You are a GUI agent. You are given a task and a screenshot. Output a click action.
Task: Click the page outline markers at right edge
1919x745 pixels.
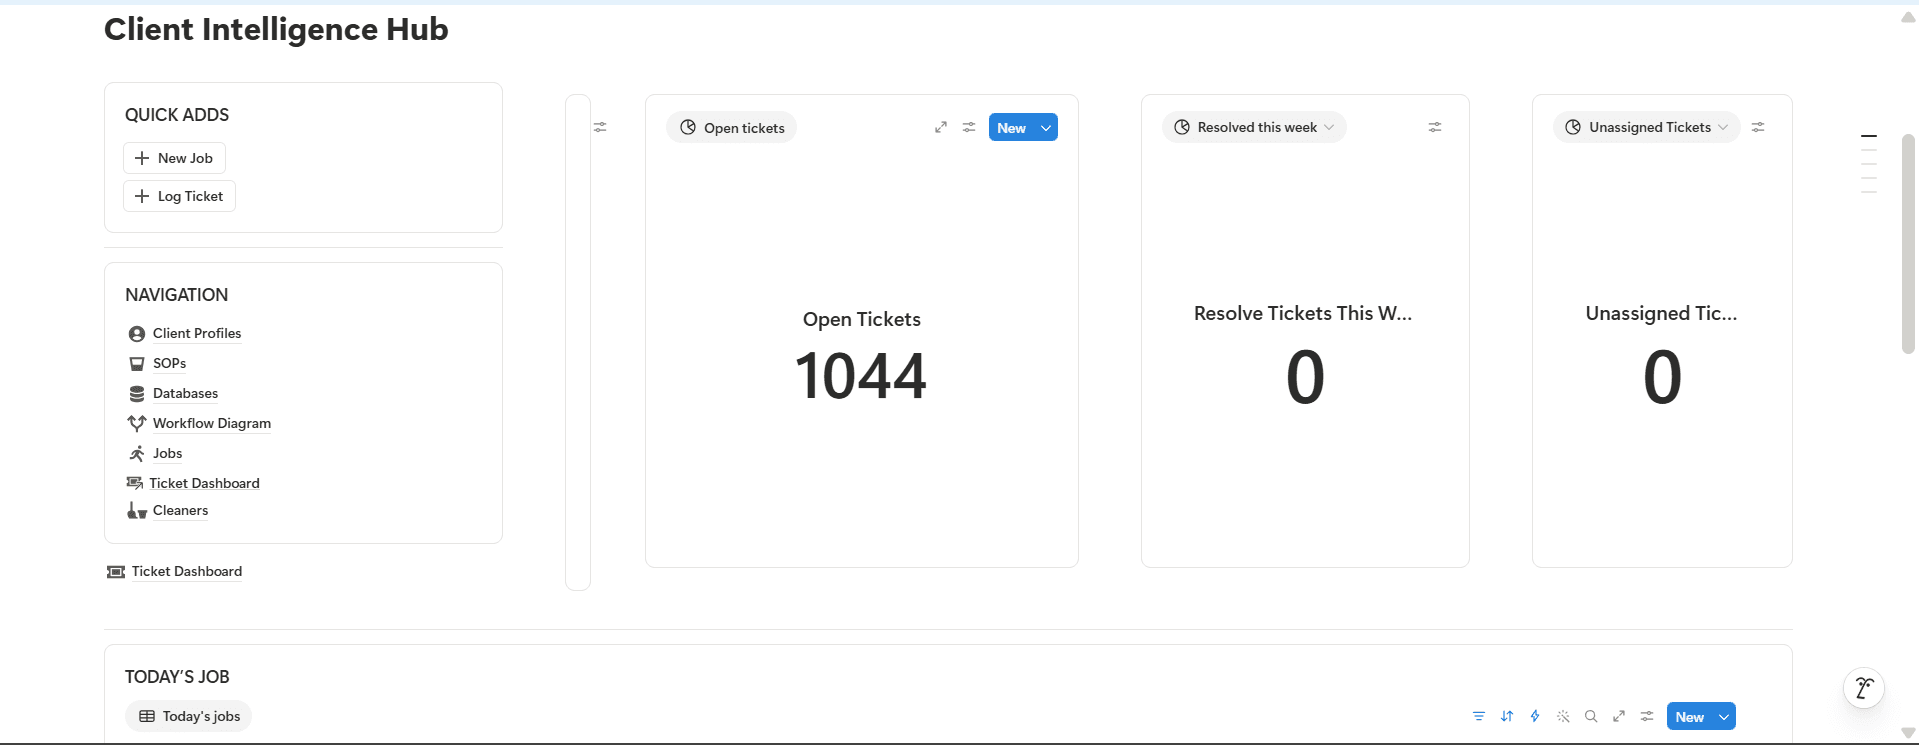(x=1869, y=163)
